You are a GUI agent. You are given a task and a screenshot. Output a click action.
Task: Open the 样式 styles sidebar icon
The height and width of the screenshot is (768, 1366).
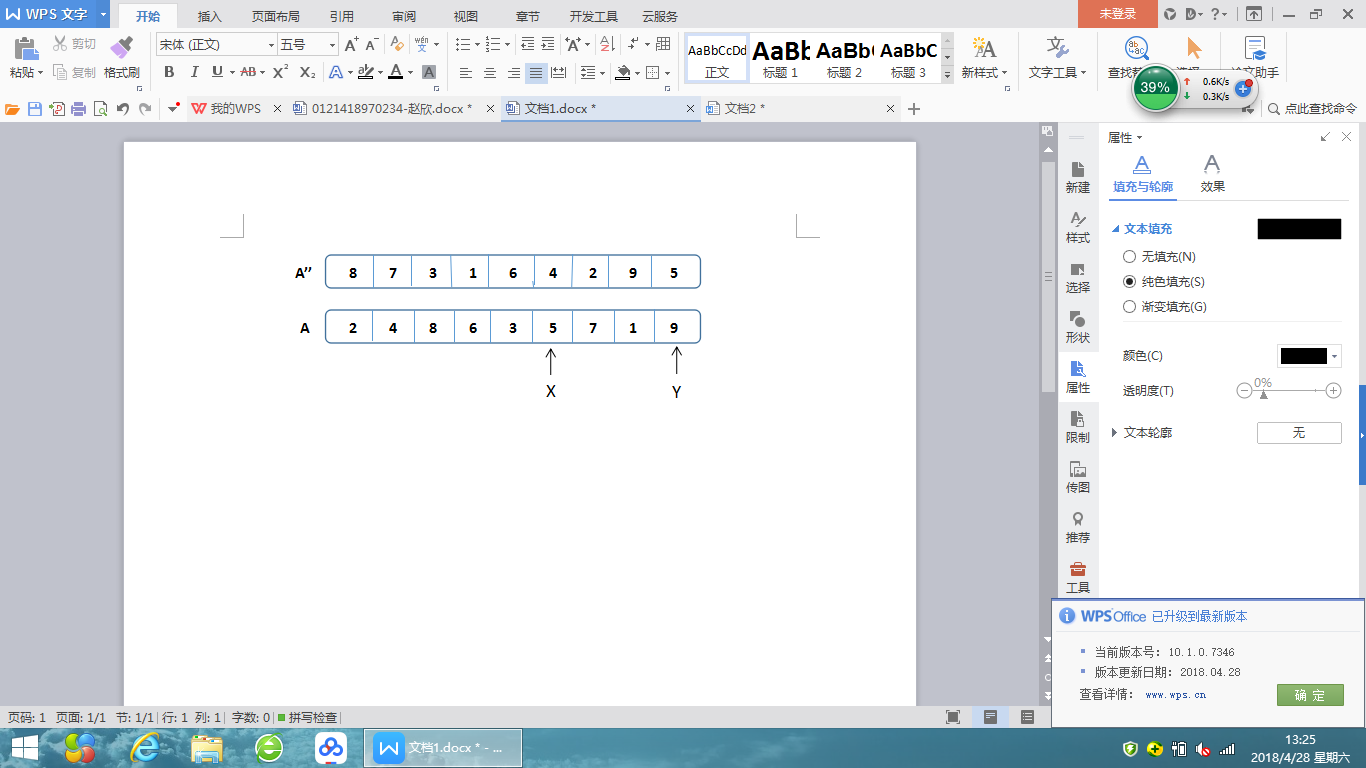point(1077,227)
